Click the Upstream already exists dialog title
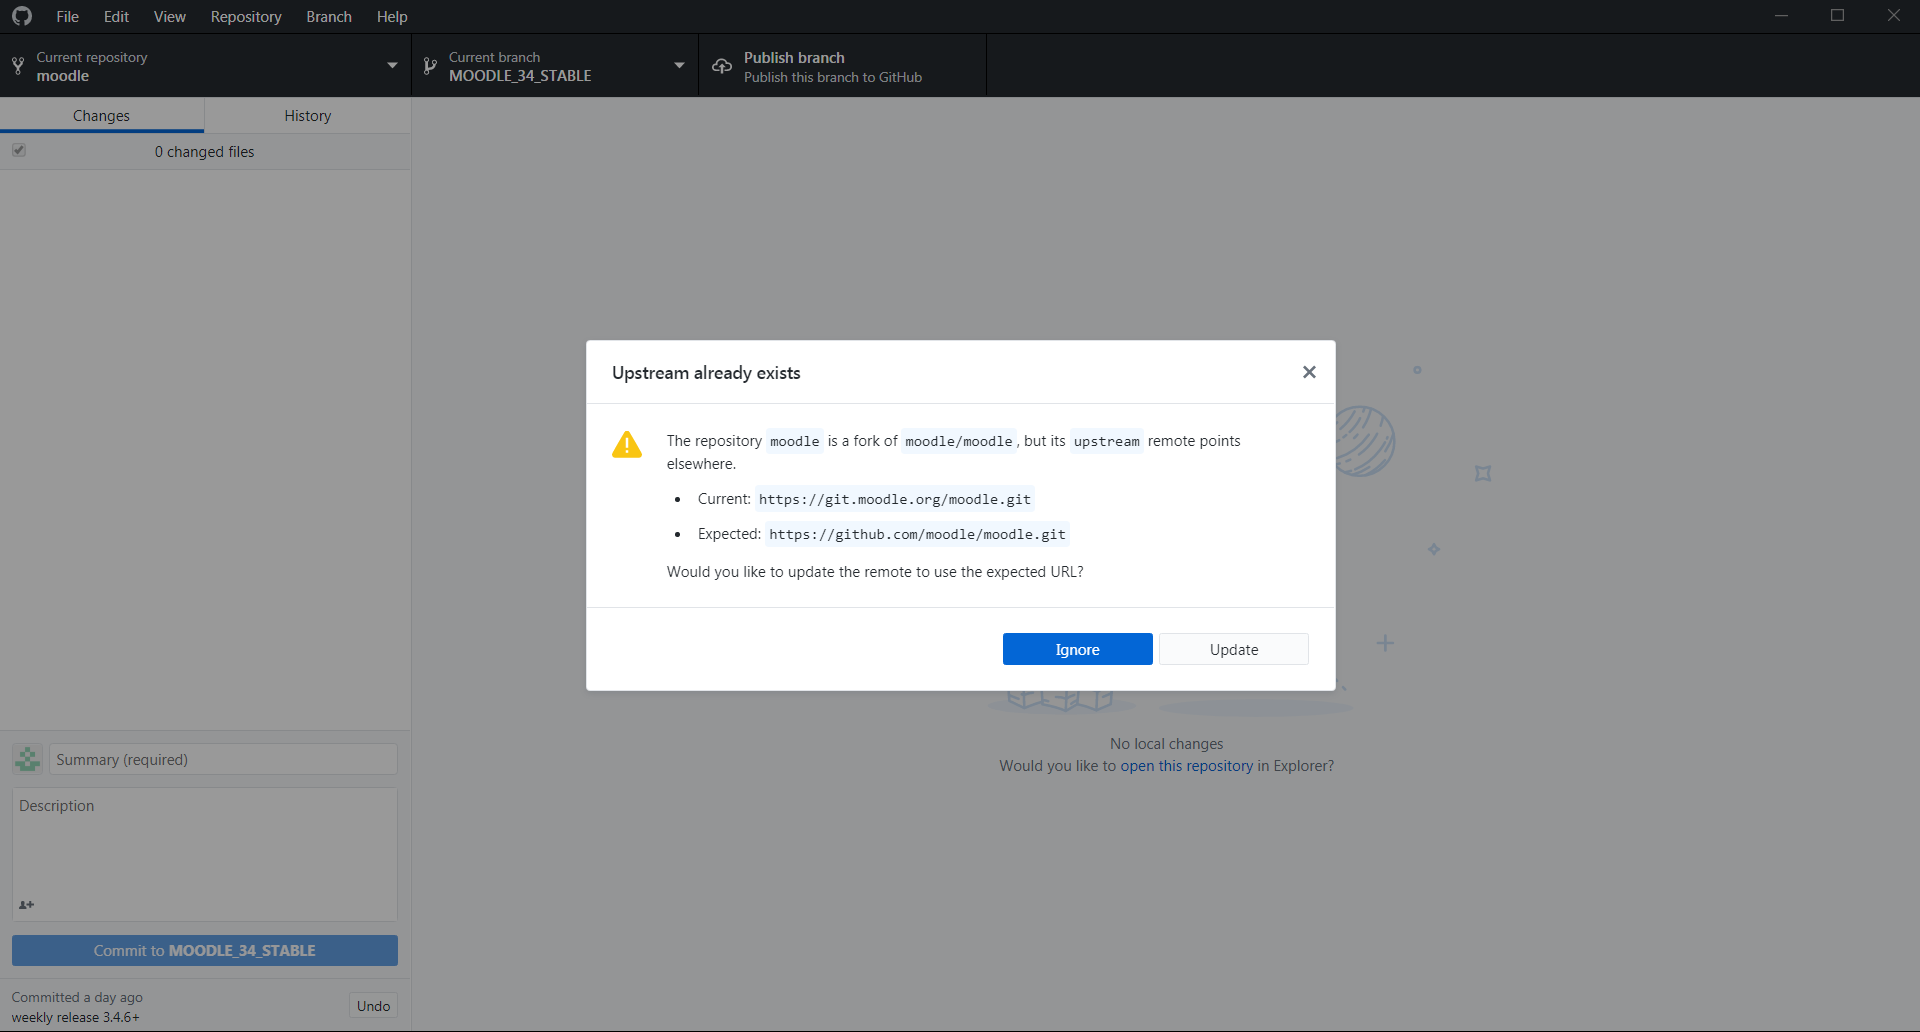 (706, 373)
